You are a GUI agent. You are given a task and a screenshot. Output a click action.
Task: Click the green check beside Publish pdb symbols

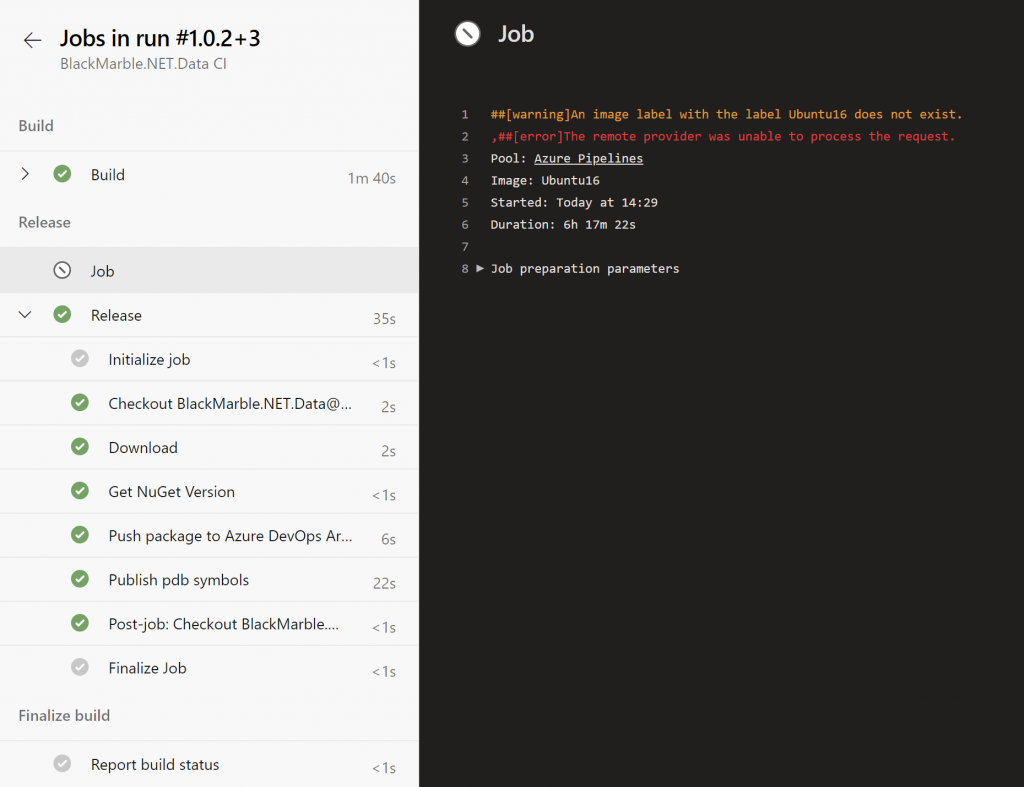tap(80, 579)
